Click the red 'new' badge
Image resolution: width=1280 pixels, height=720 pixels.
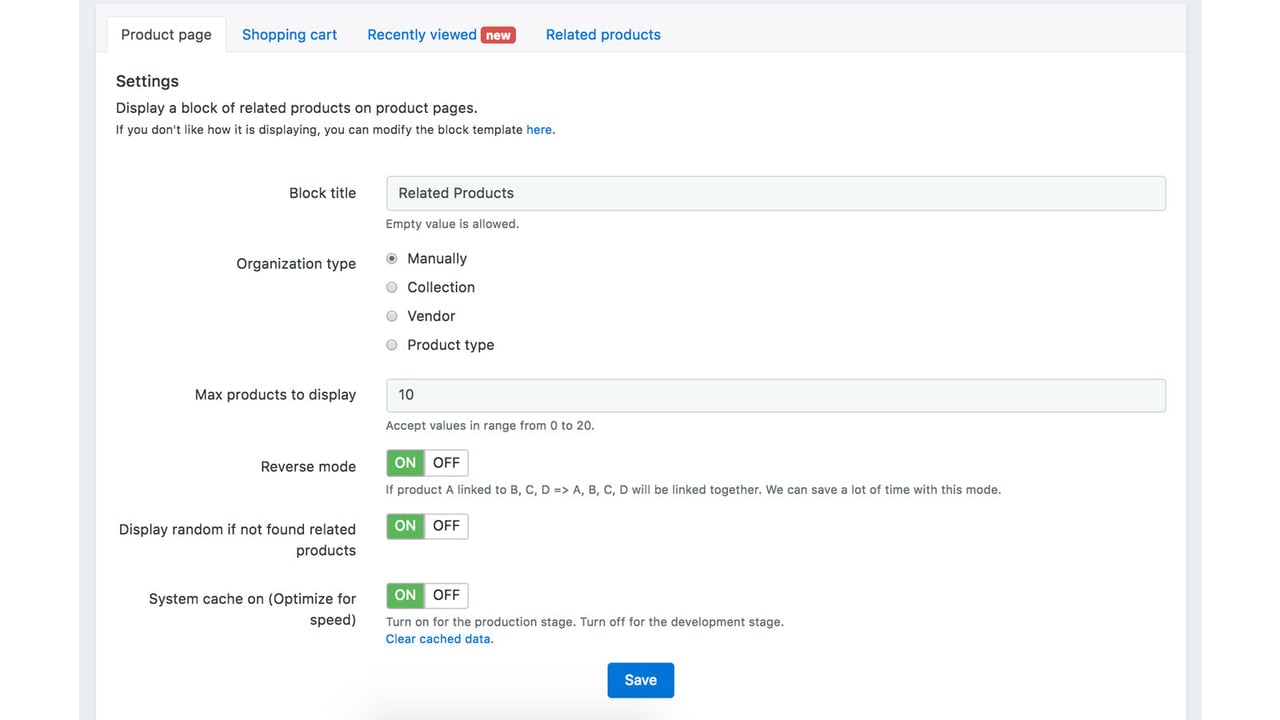pos(498,35)
